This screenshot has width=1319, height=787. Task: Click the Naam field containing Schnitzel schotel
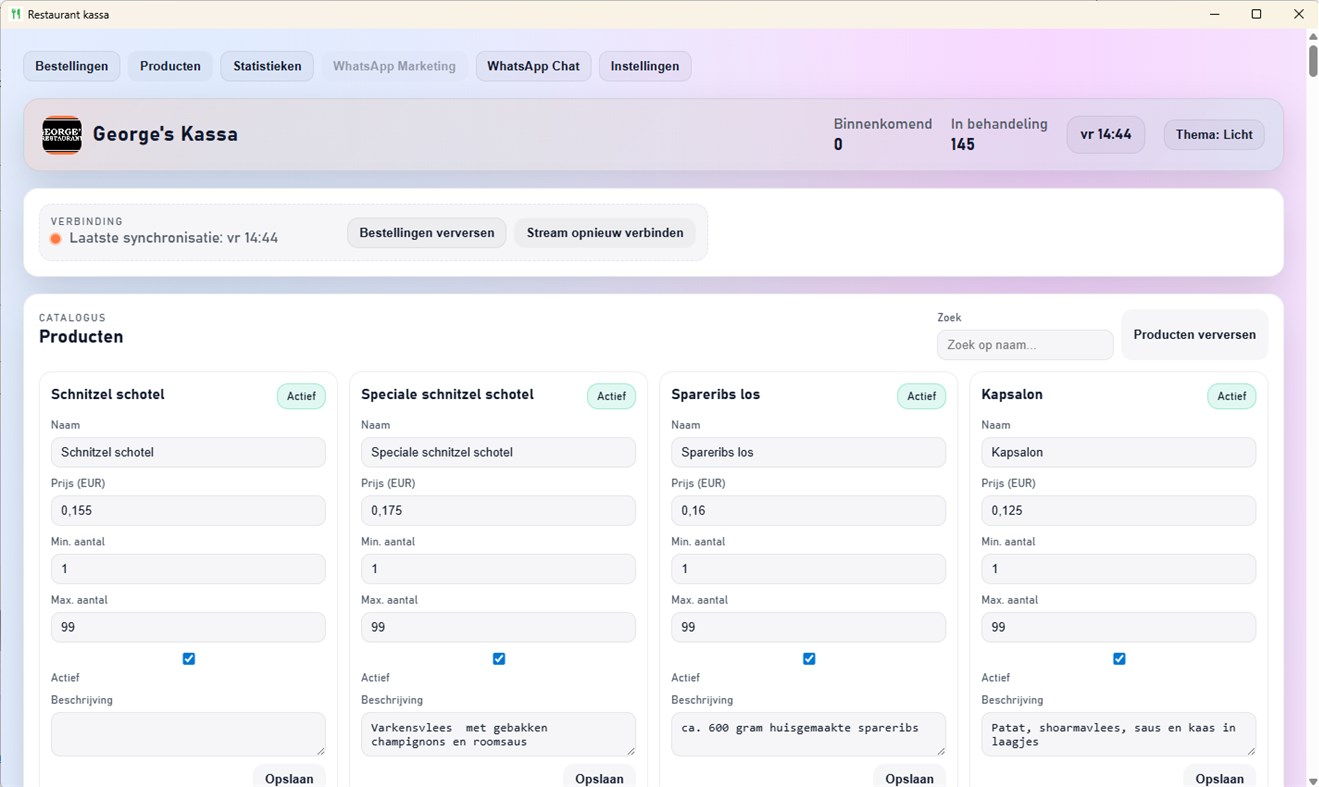coord(188,452)
